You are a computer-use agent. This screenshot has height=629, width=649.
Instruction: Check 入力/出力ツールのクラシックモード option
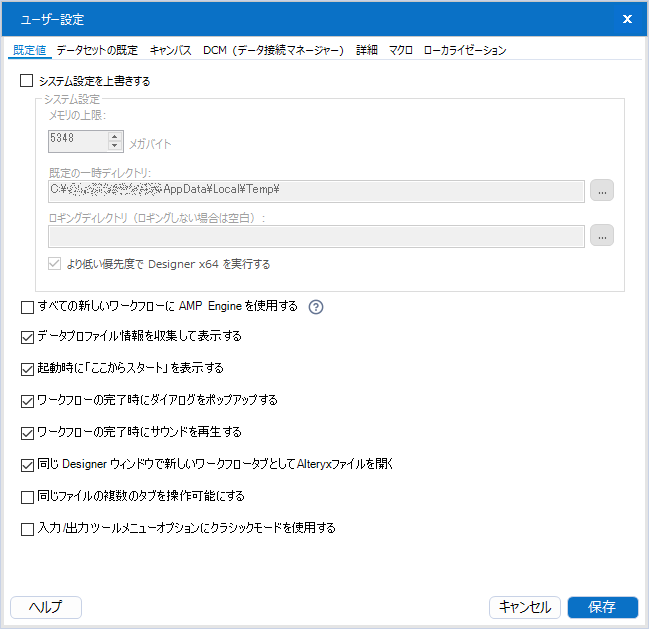pos(27,529)
